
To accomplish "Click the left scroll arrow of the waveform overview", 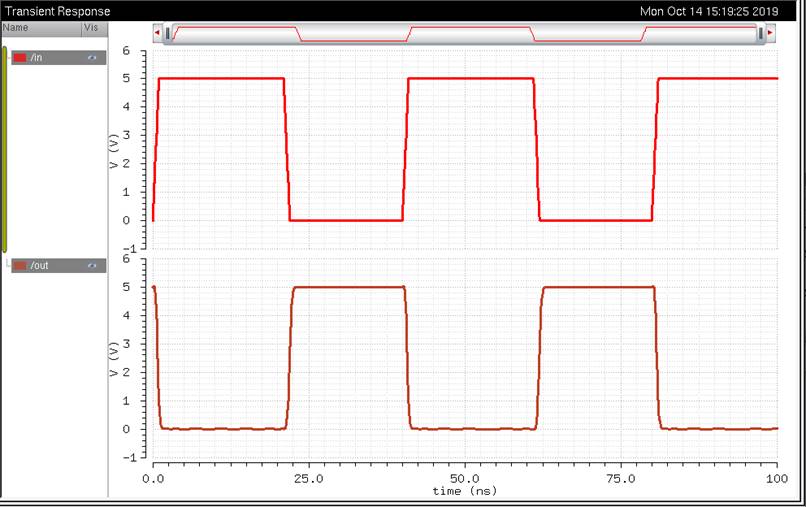I will click(157, 33).
